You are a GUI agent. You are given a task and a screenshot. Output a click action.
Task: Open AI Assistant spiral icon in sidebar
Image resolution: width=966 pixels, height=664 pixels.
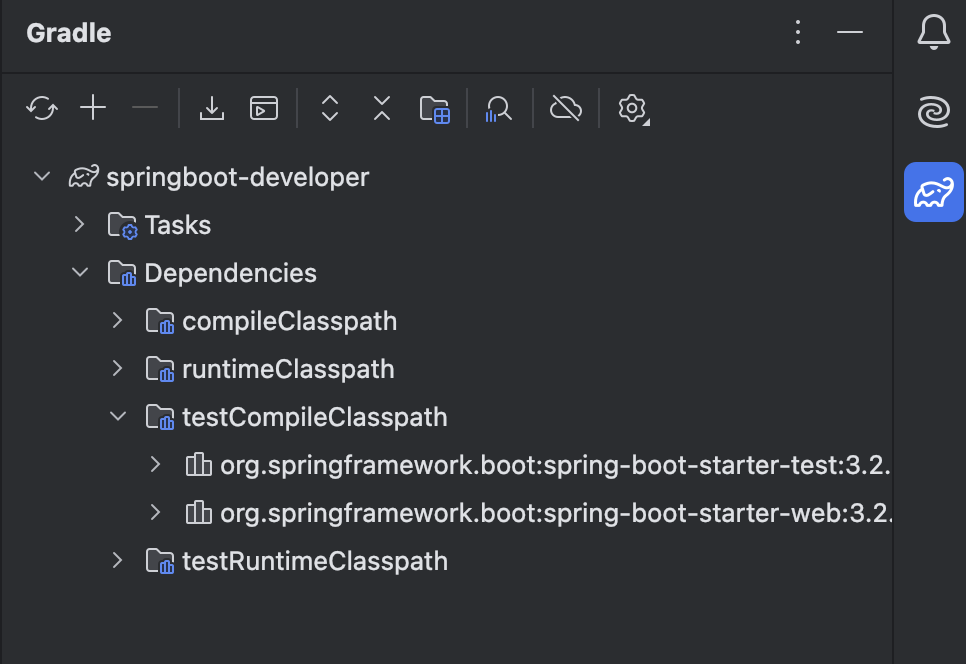click(934, 112)
